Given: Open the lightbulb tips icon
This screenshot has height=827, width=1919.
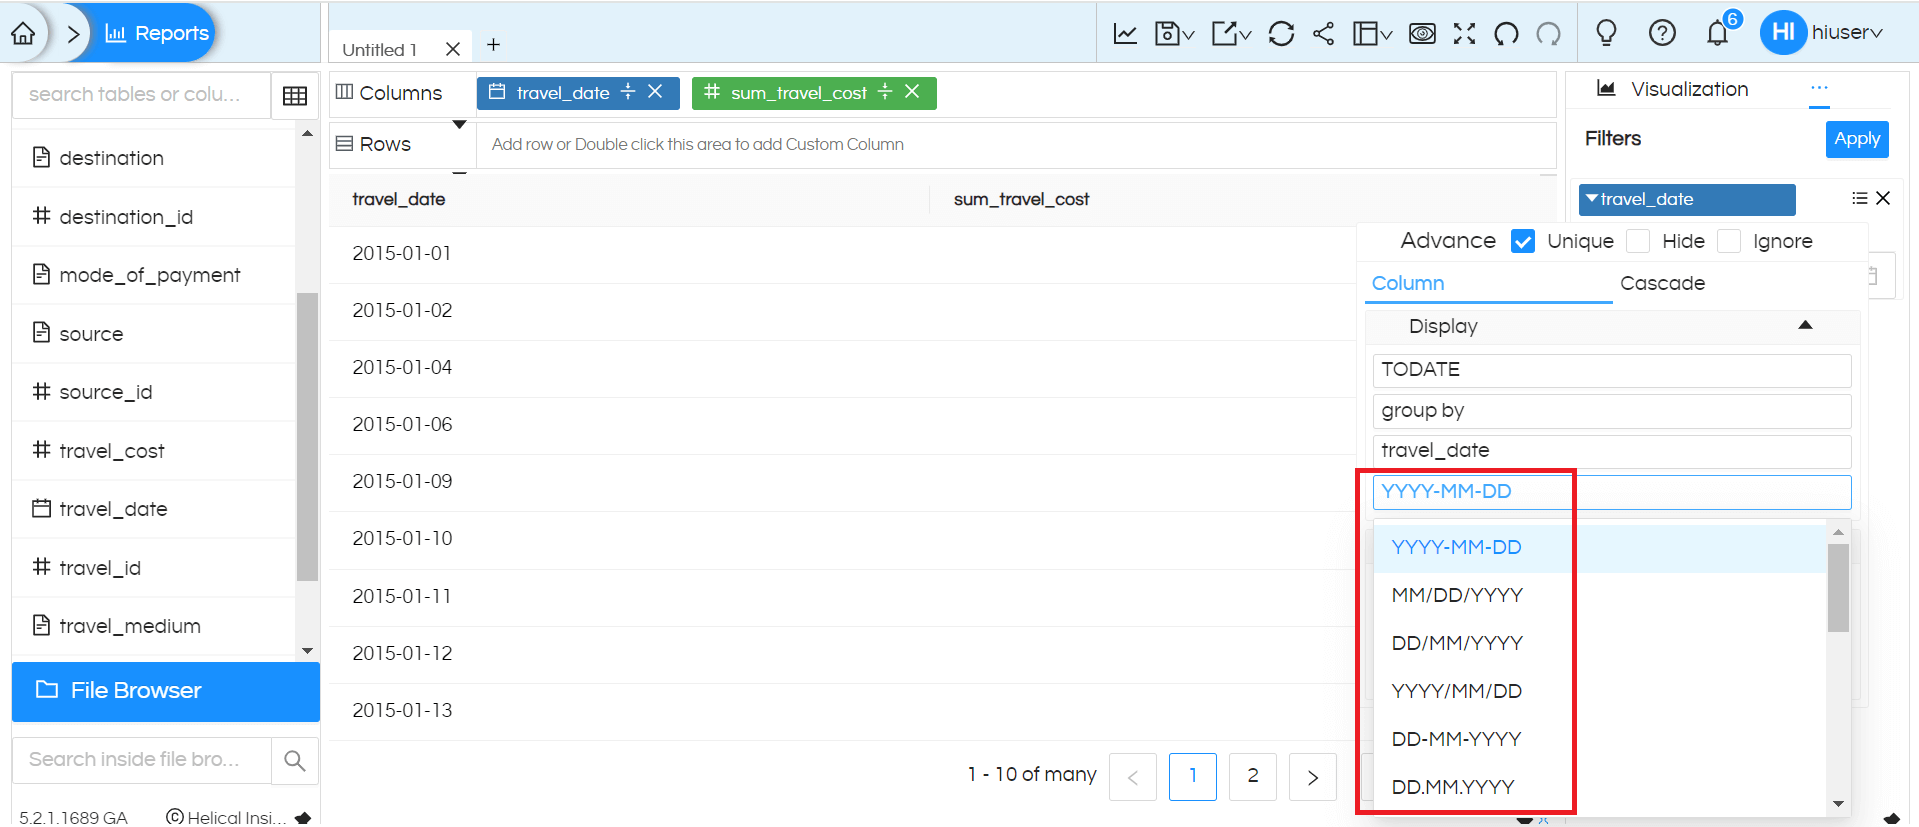Looking at the screenshot, I should coord(1606,33).
